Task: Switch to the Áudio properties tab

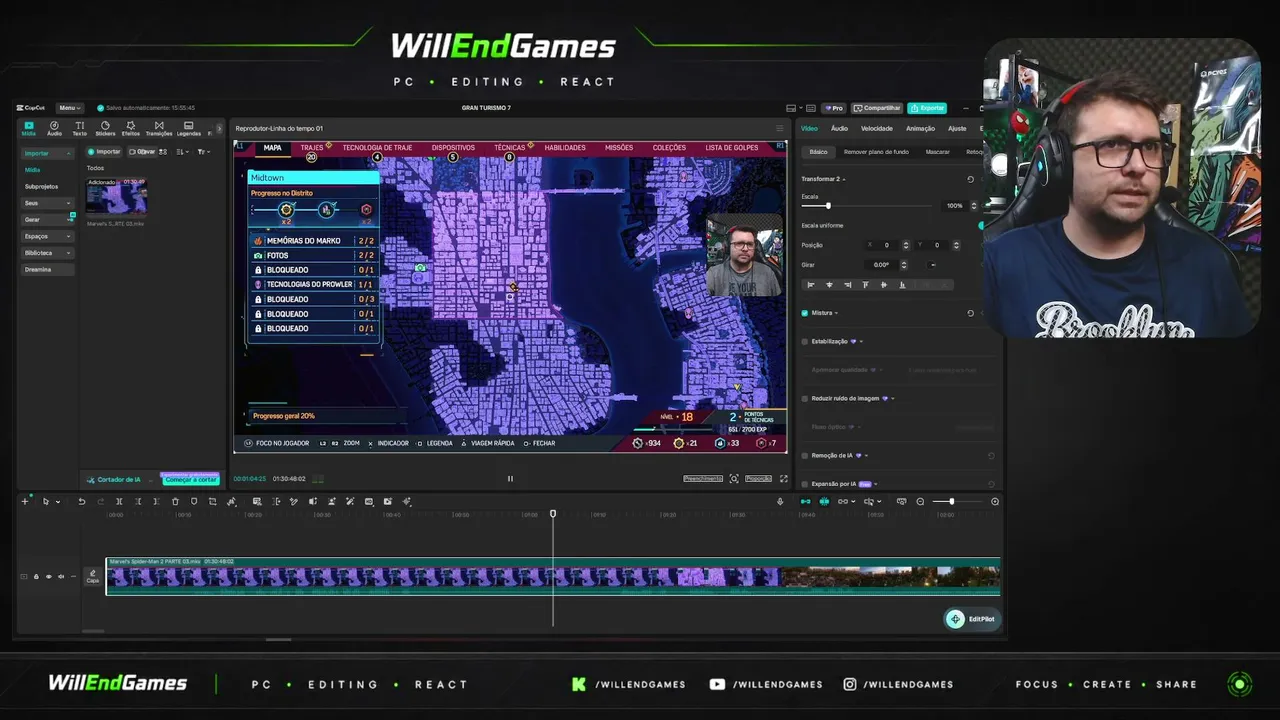Action: coord(839,128)
